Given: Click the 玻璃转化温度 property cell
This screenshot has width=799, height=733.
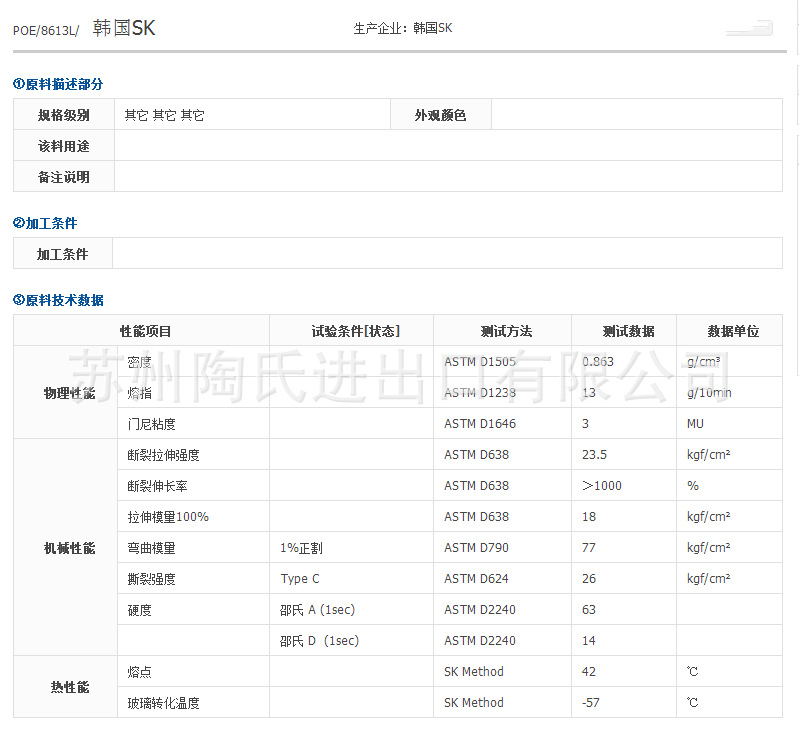Looking at the screenshot, I should tap(194, 702).
